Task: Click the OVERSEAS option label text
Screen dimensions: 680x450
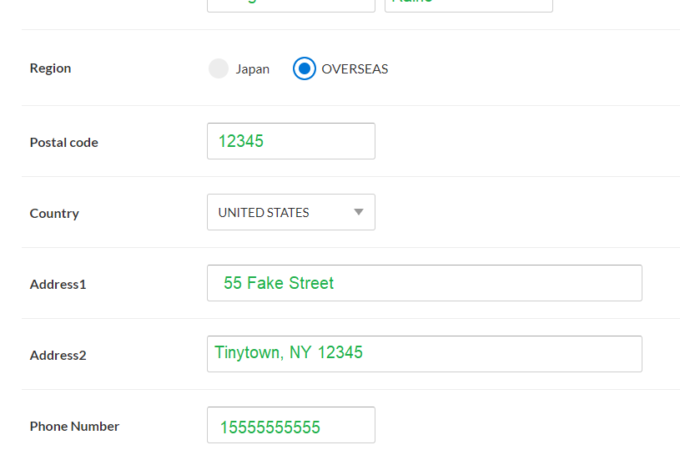Action: 354,69
